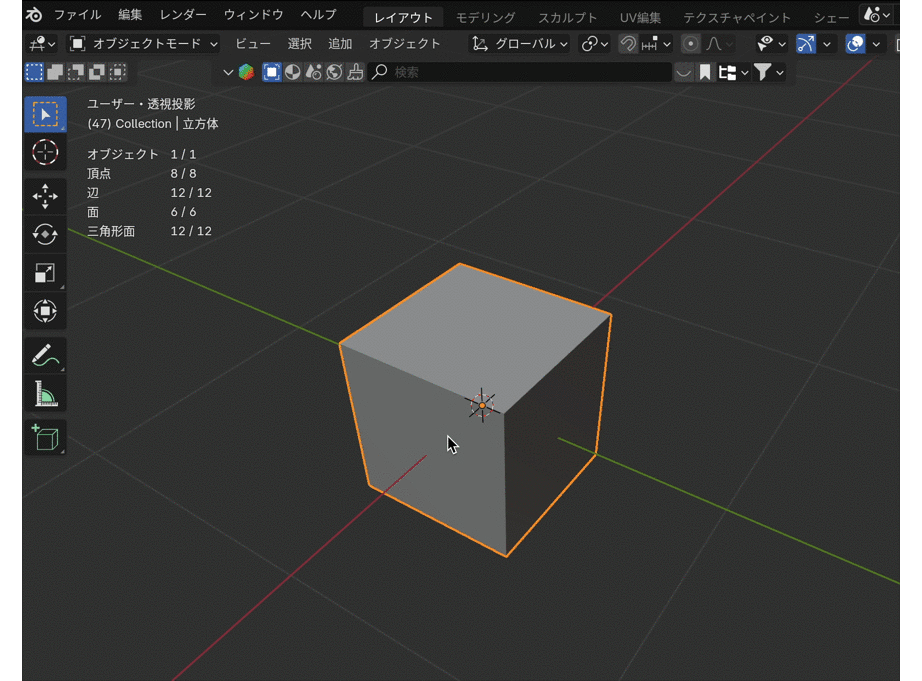
Task: Click the ユーザー・透視投影 view label
Action: (x=141, y=104)
